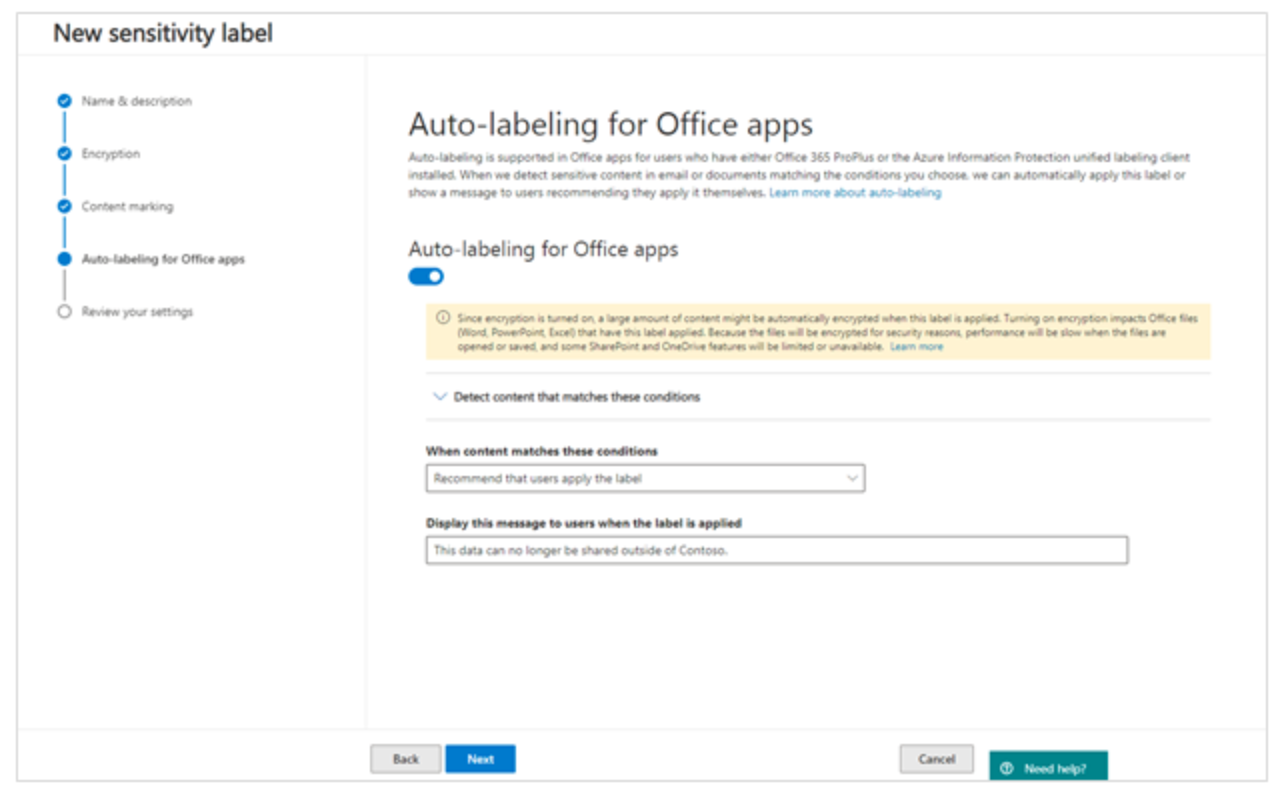Screen dimensions: 1280x792
Task: Open Learn more about auto-labeling link
Action: 855,193
